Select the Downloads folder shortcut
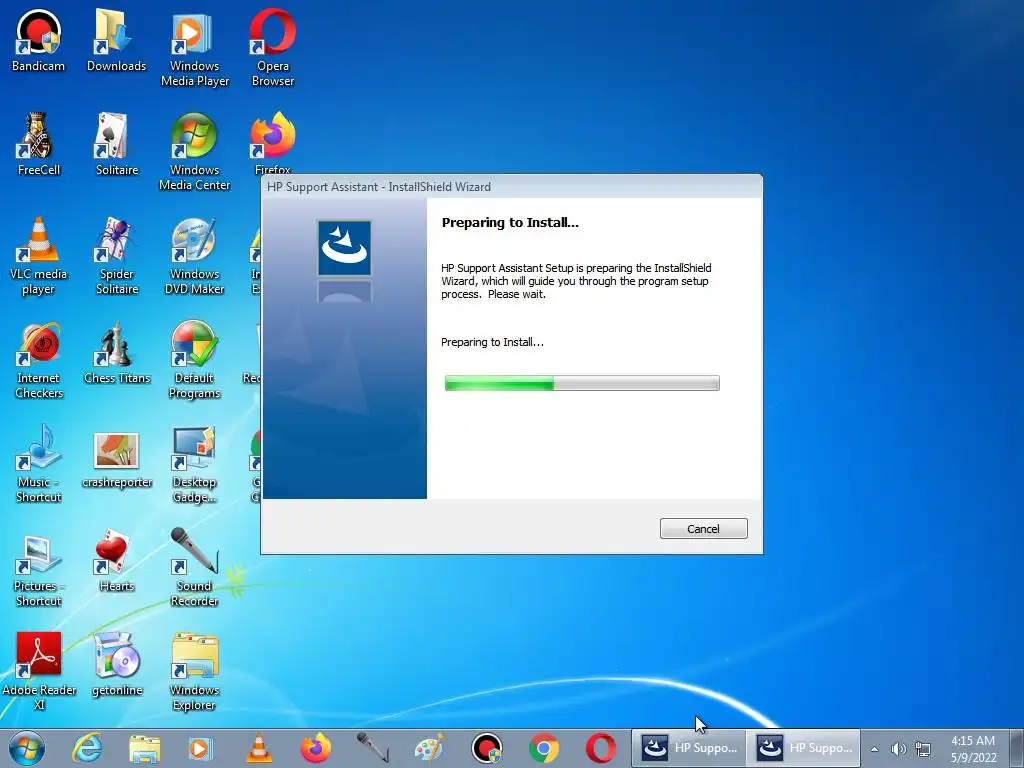The height and width of the screenshot is (768, 1024). (116, 41)
